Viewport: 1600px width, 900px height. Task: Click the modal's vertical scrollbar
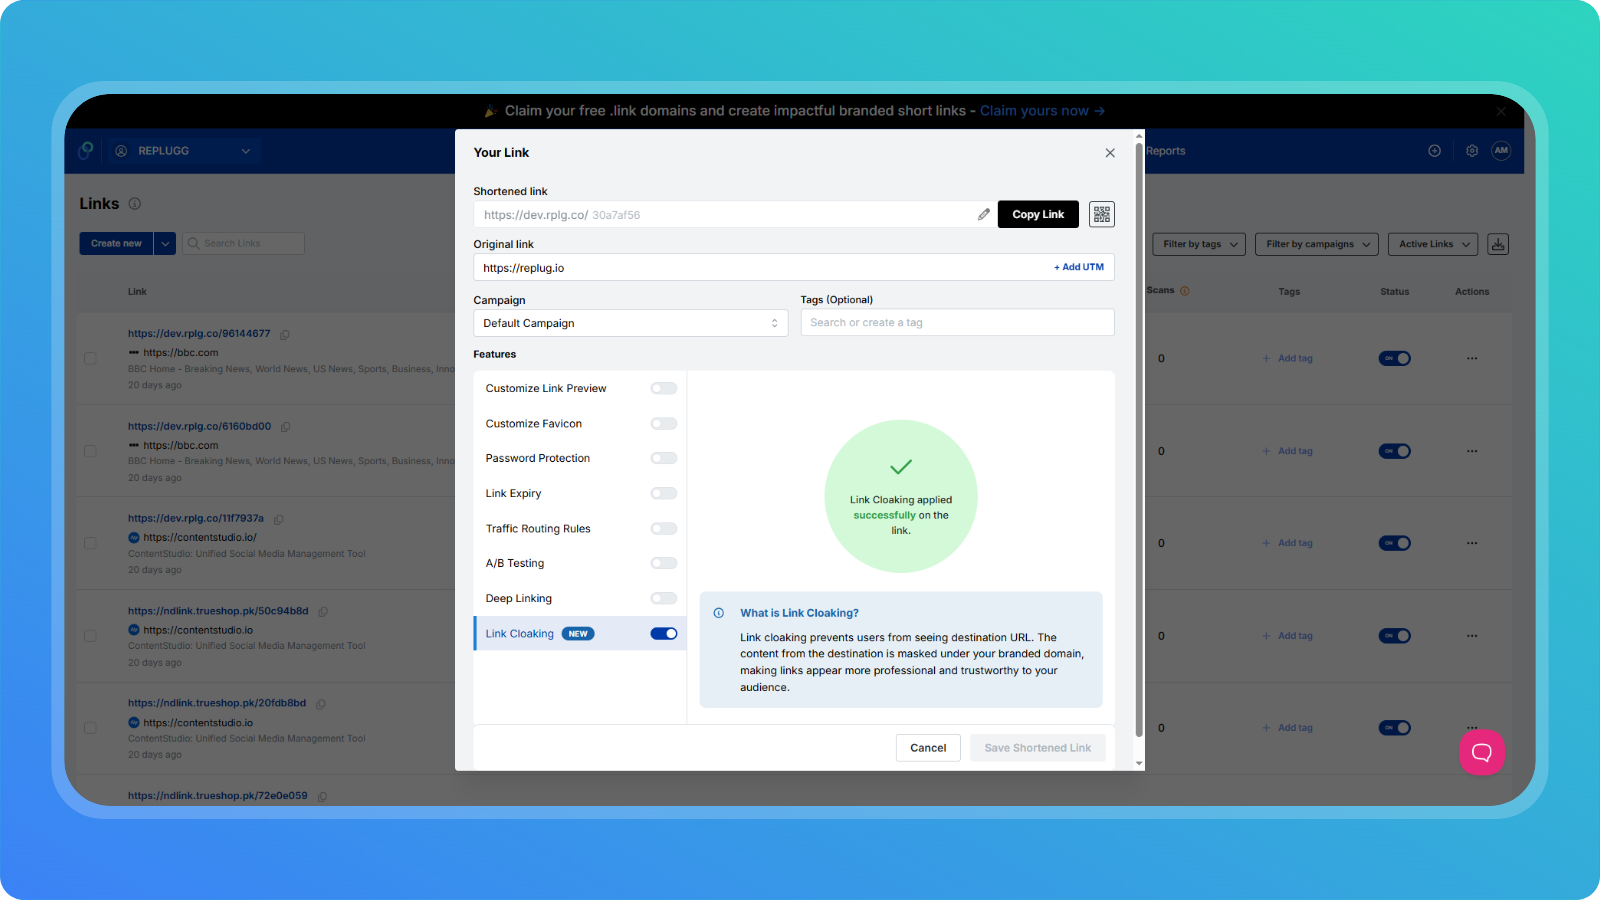point(1139,440)
